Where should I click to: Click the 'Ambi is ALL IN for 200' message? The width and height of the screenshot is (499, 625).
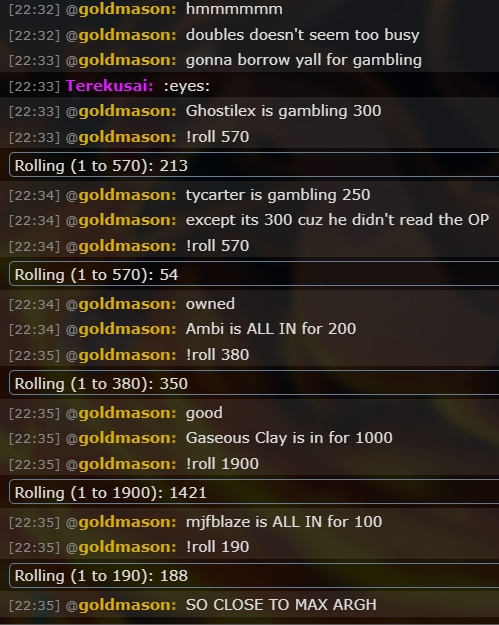click(x=271, y=329)
